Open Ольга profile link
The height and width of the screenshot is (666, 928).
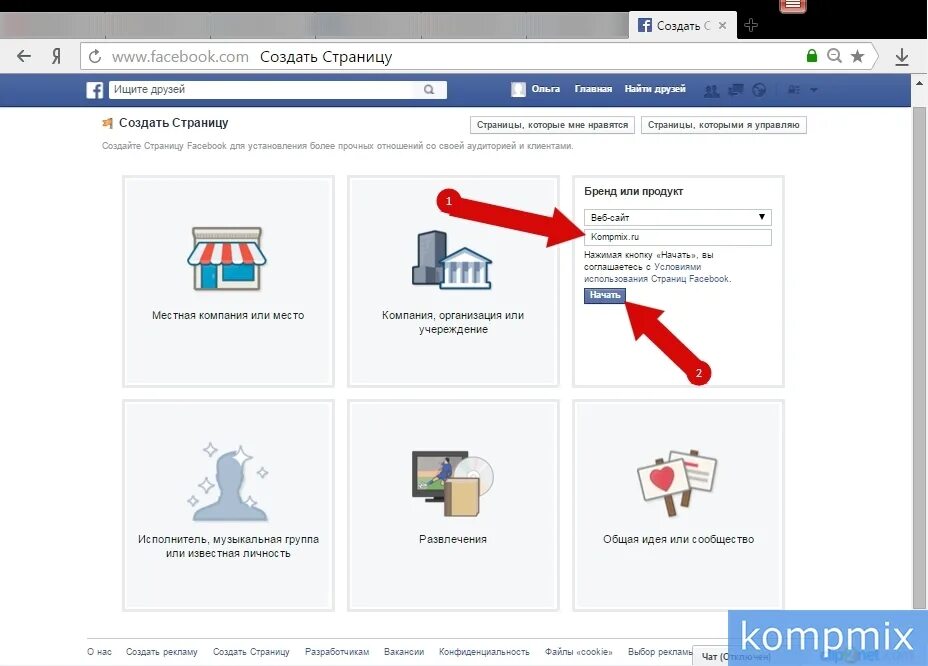[x=546, y=89]
